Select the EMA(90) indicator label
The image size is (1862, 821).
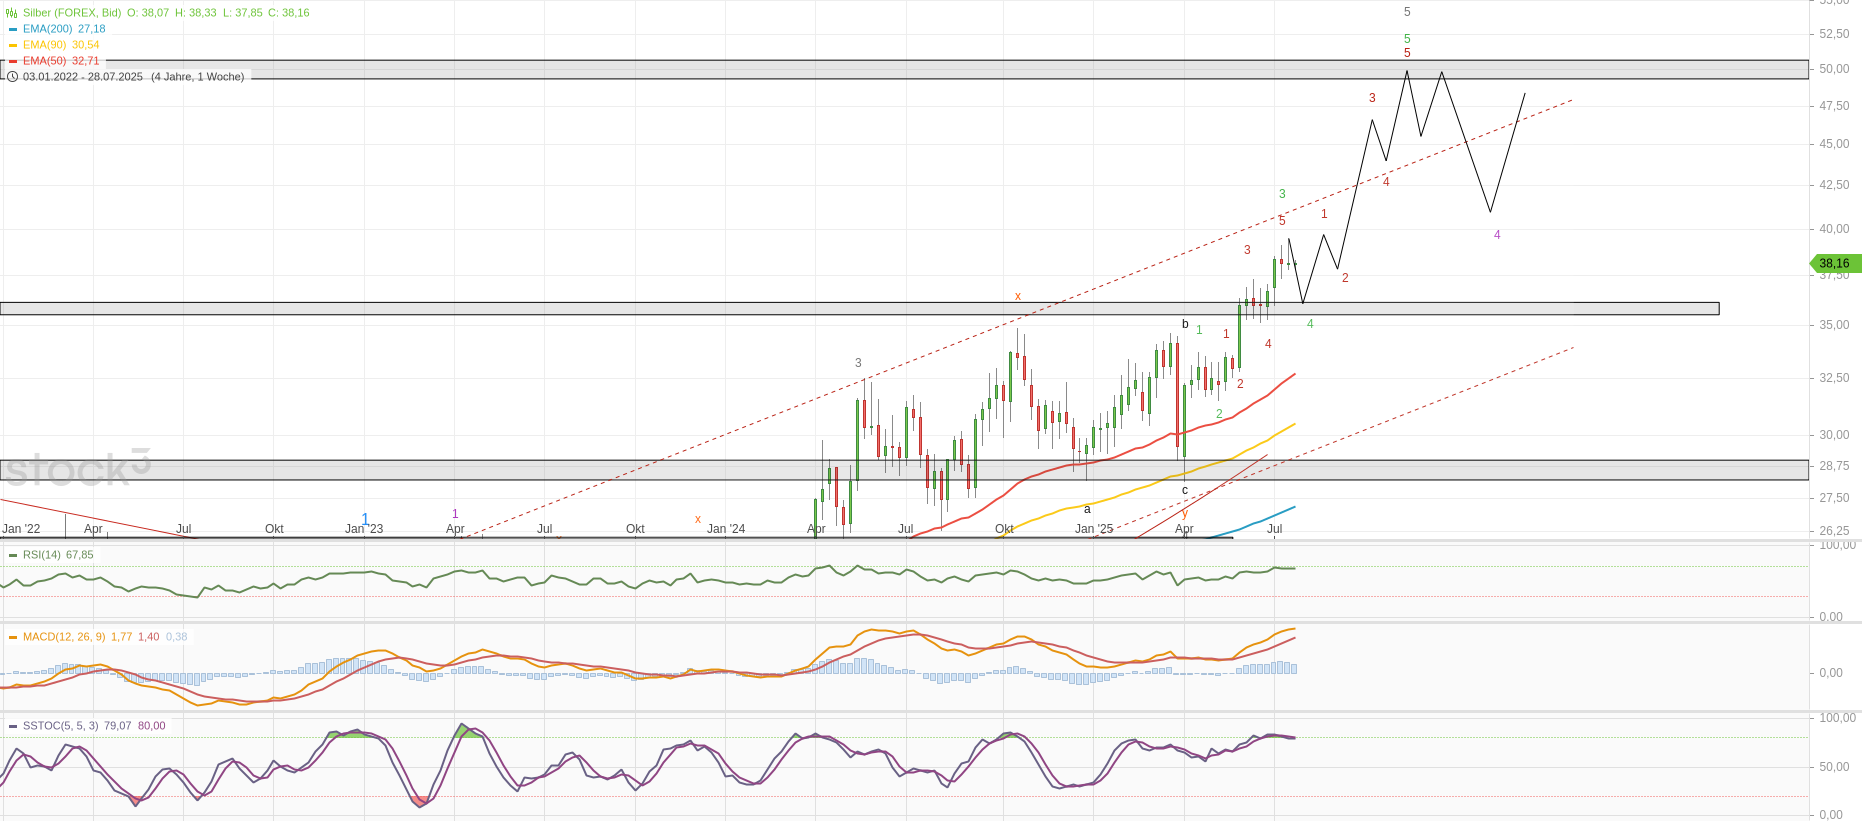[44, 45]
